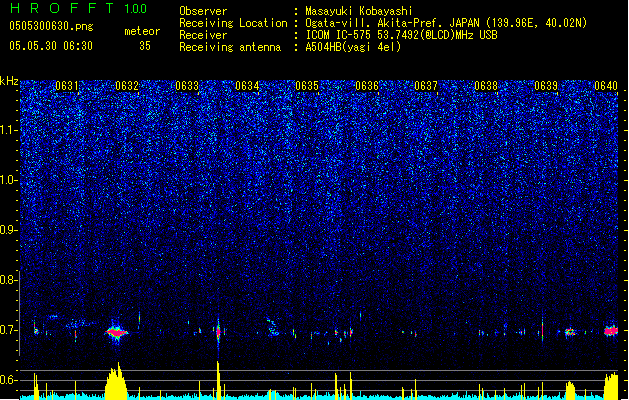Click the 1.0 frequency axis label
The image size is (629, 400).
tap(8, 180)
